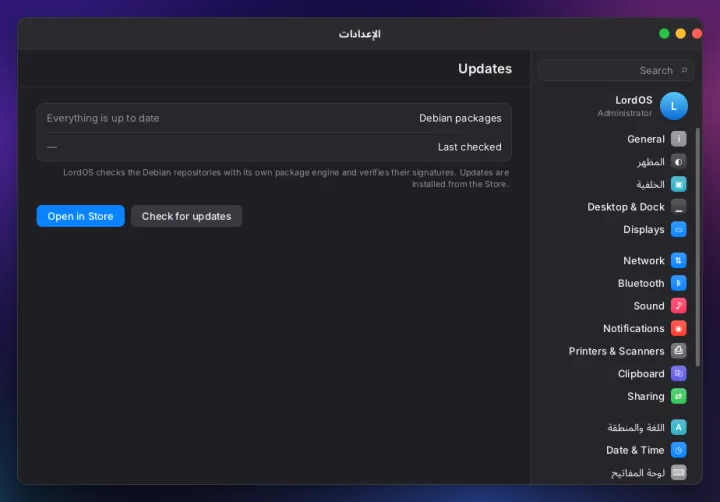
Task: Click the Sharing label
Action: point(646,396)
